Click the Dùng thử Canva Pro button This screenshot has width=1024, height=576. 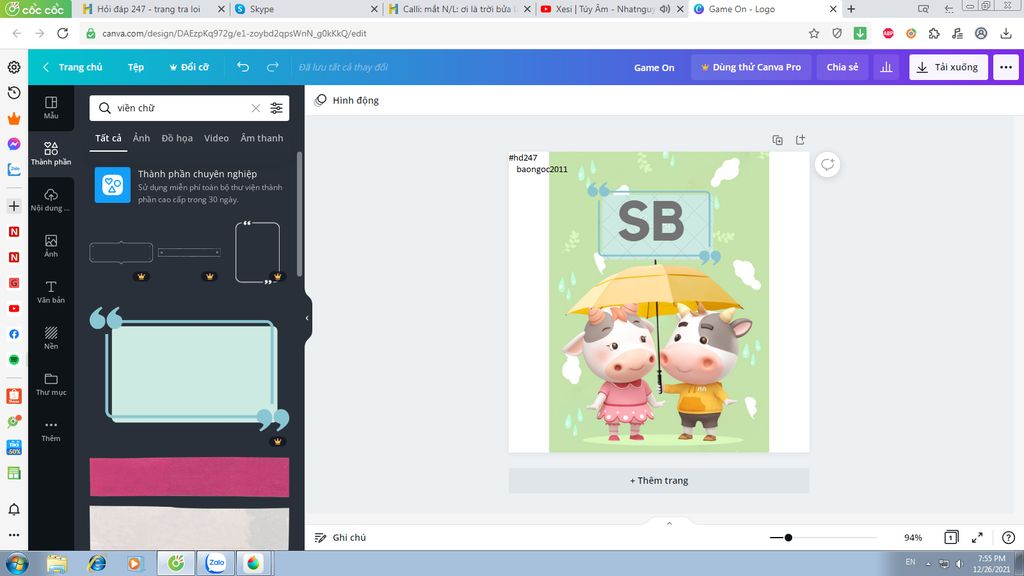(751, 67)
